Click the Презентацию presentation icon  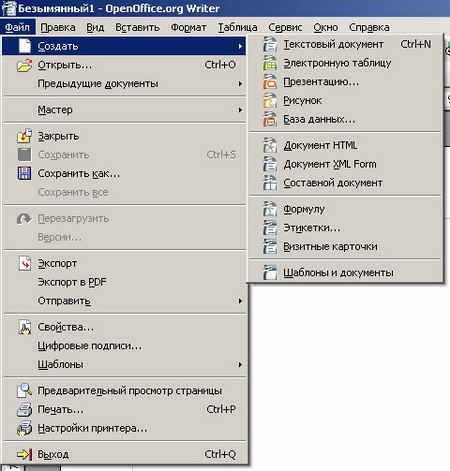(270, 82)
